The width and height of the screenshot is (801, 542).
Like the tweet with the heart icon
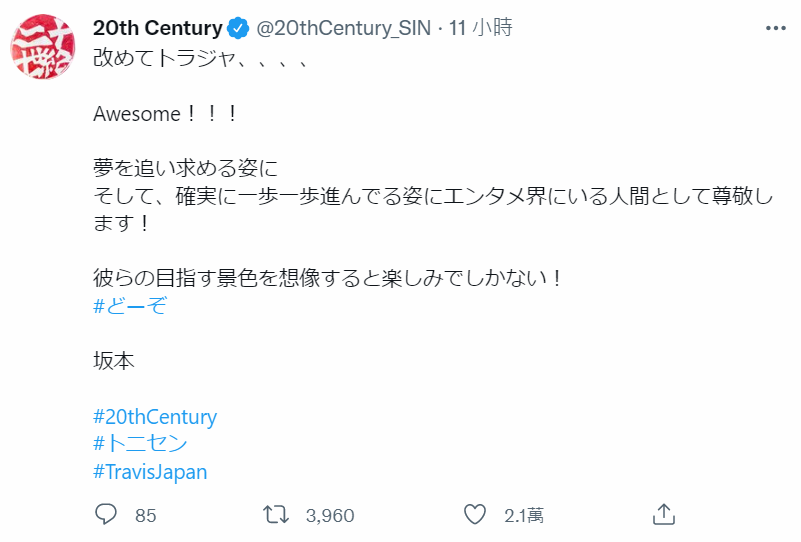tap(475, 514)
